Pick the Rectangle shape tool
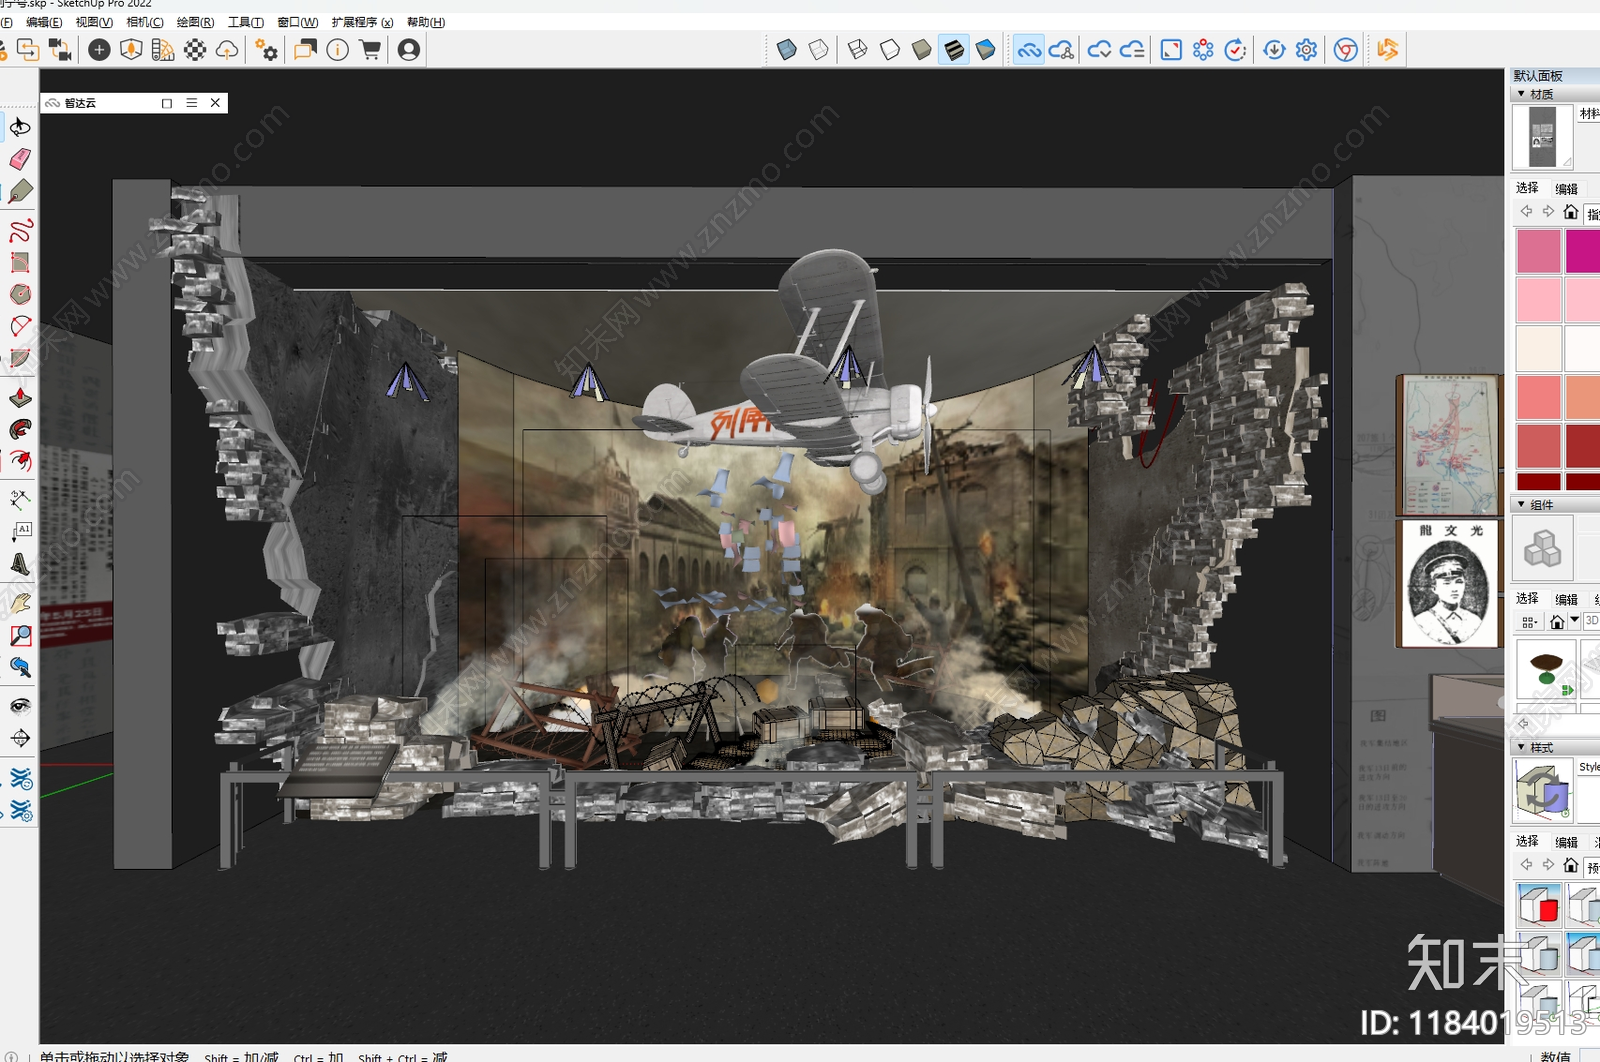The width and height of the screenshot is (1600, 1062). coord(20,262)
